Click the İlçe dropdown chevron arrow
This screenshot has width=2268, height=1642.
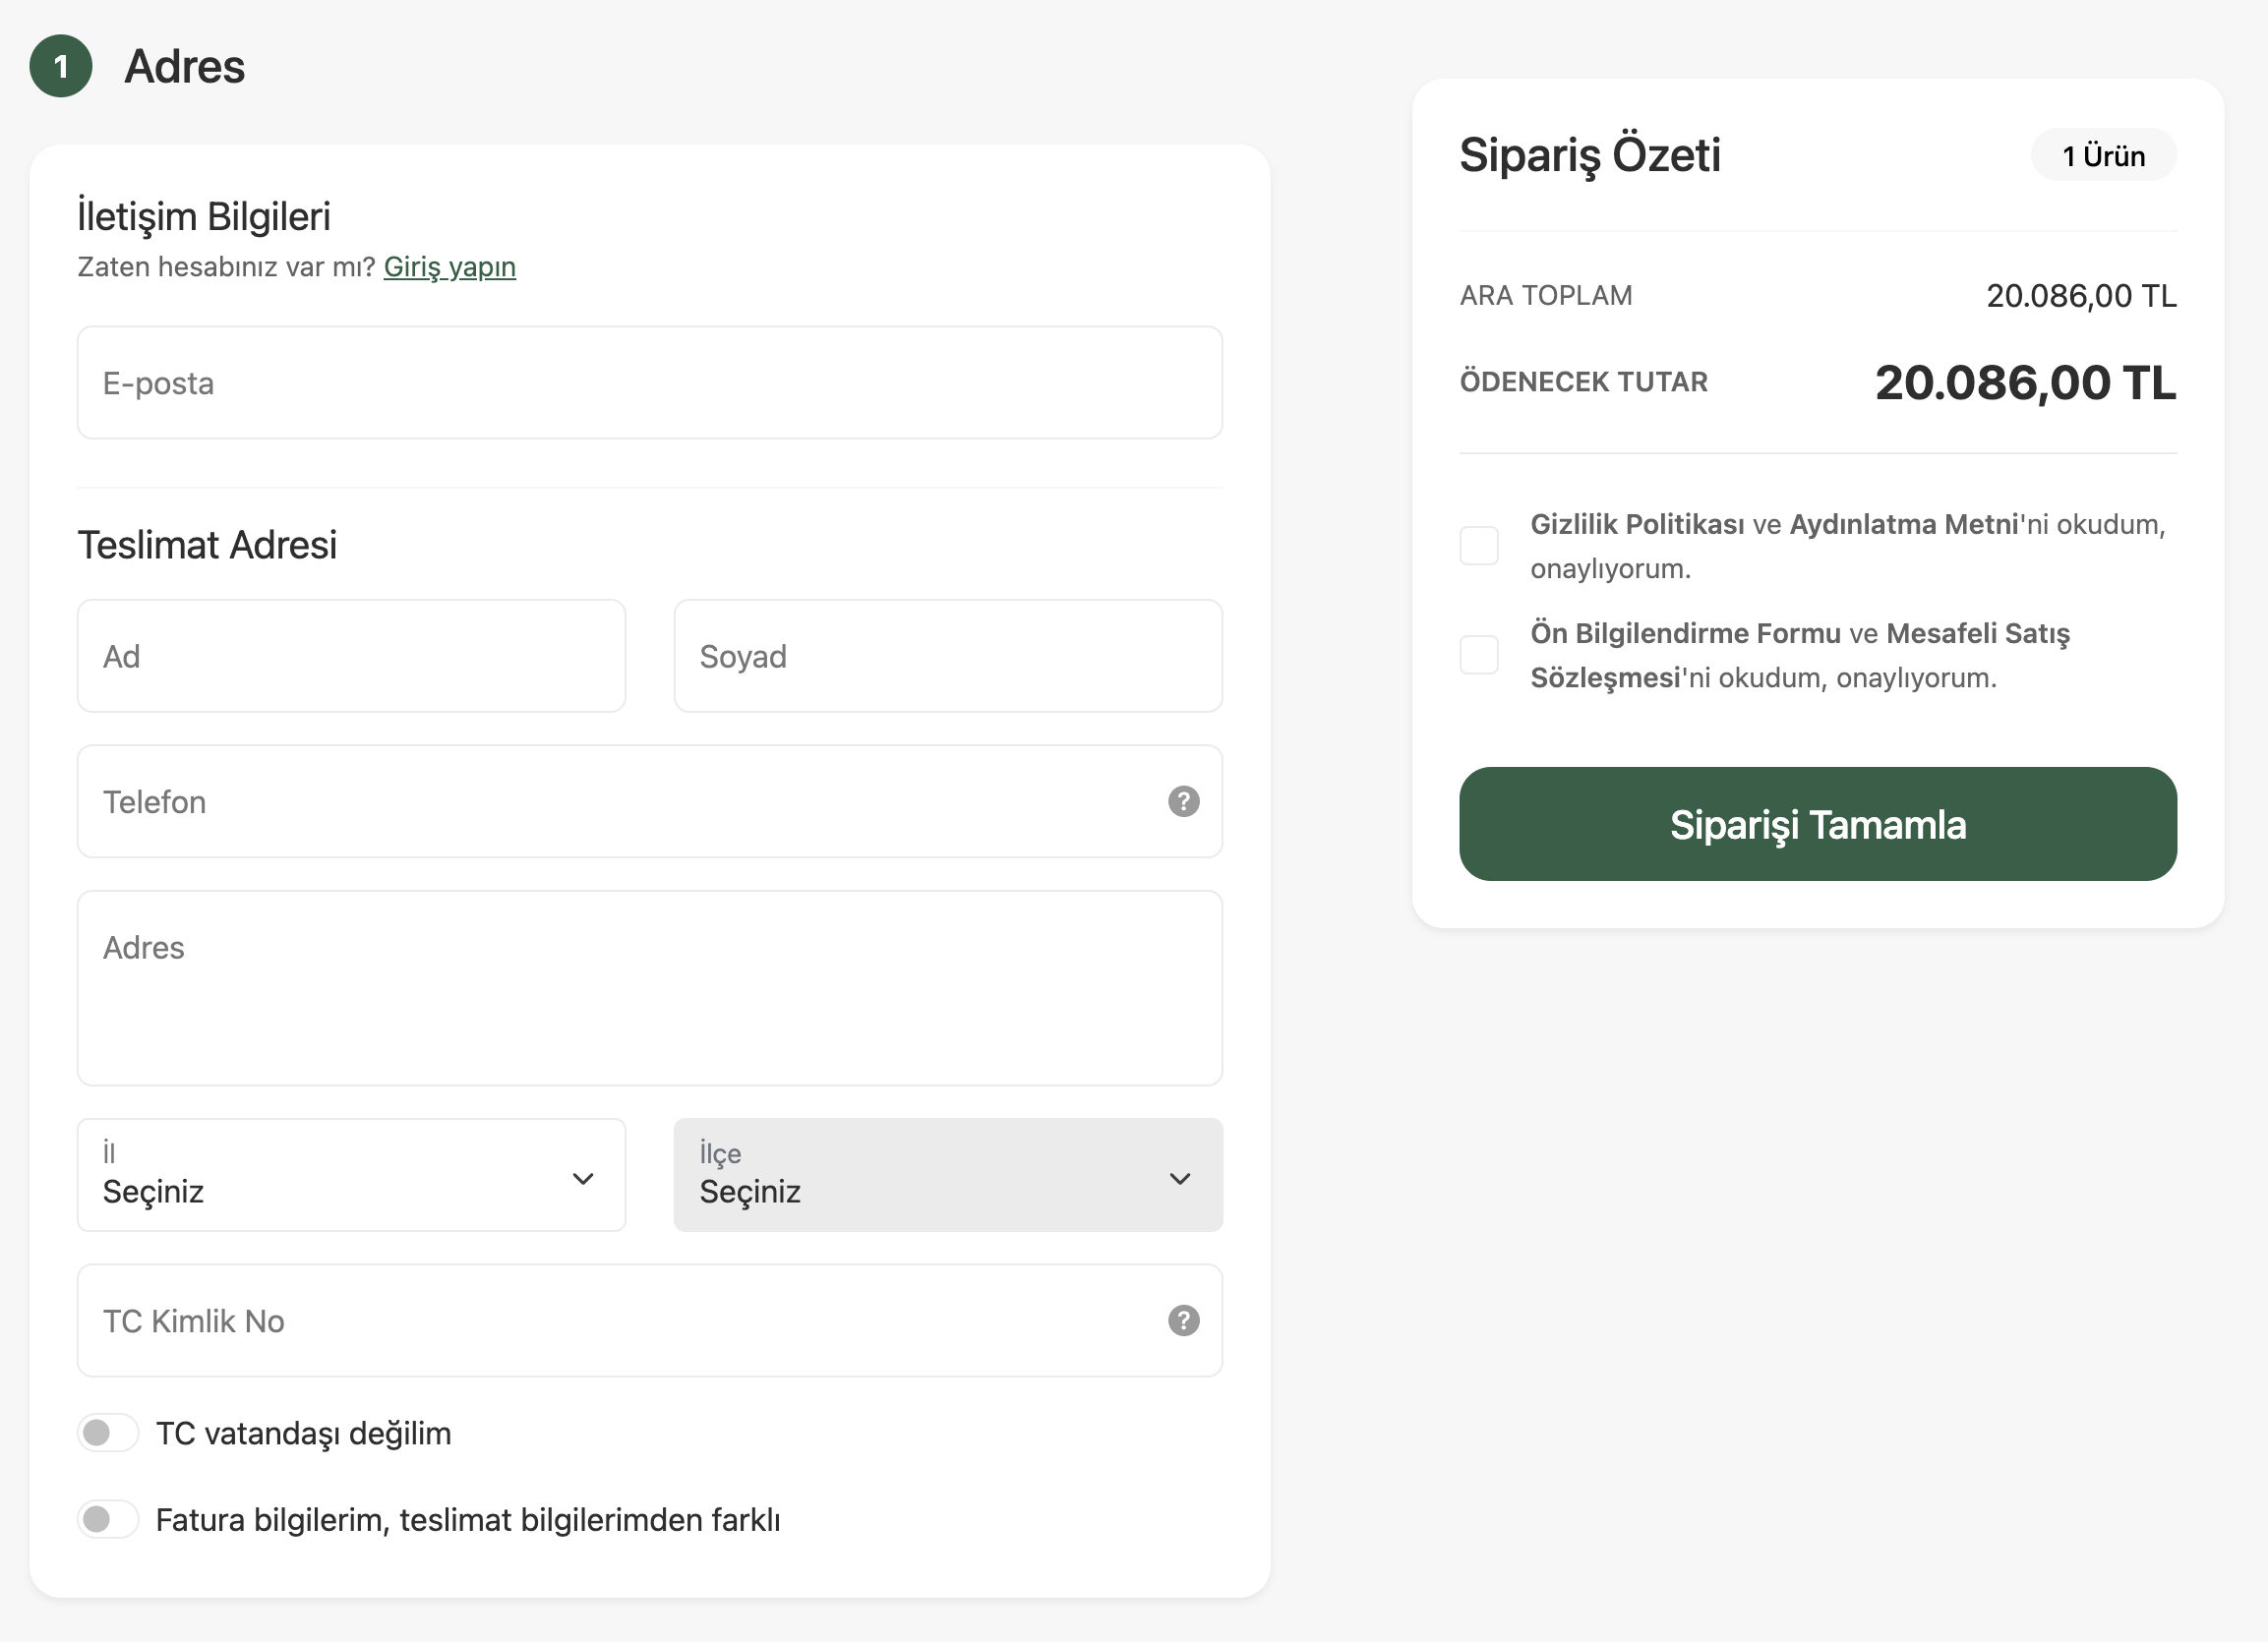point(1180,1178)
